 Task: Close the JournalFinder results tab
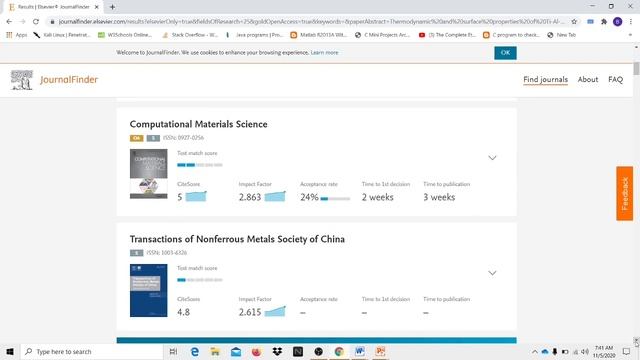pos(97,7)
